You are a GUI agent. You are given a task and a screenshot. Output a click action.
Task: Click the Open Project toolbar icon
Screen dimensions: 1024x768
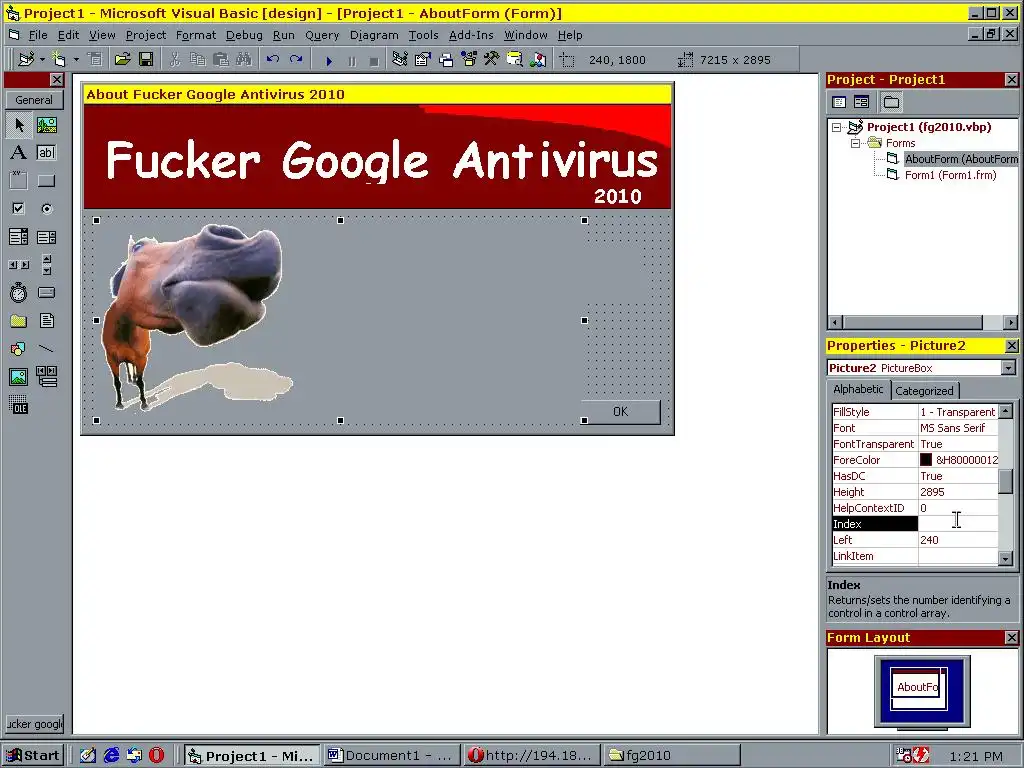(122, 59)
